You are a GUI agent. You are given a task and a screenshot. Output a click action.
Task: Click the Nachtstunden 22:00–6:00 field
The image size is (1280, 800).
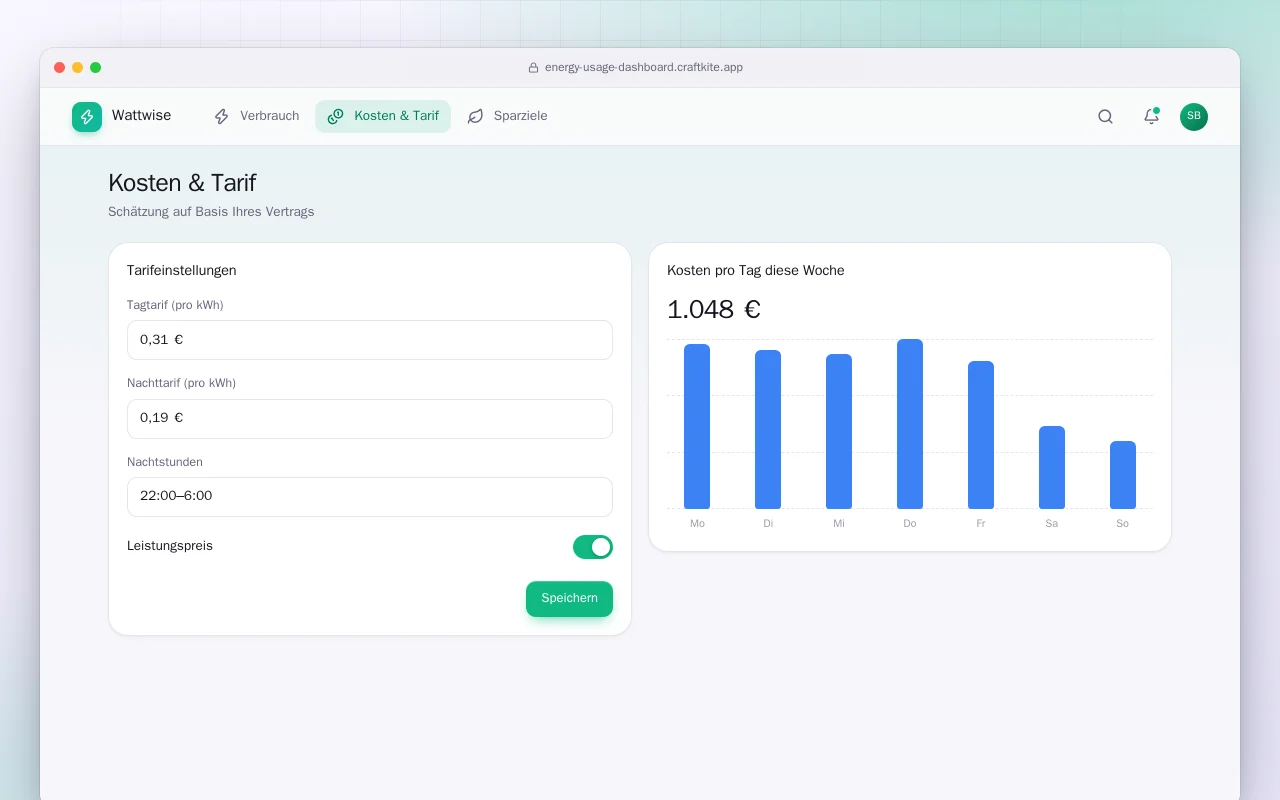370,496
